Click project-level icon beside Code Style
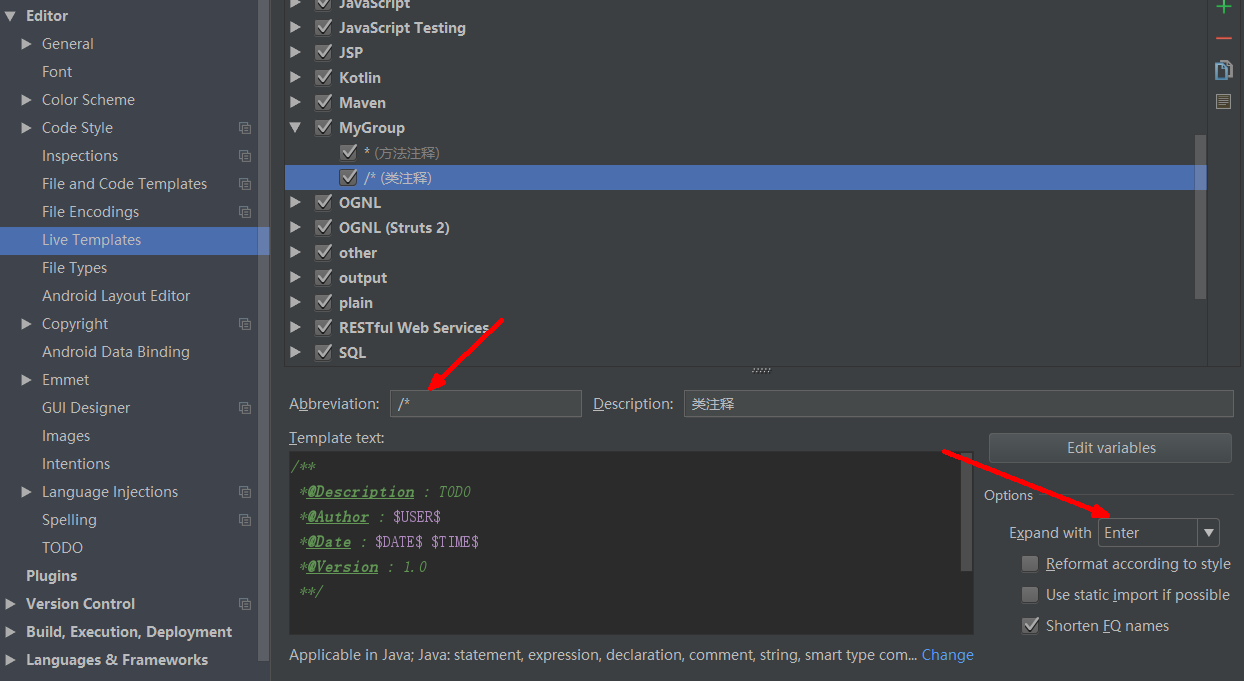This screenshot has height=681, width=1244. coord(245,128)
